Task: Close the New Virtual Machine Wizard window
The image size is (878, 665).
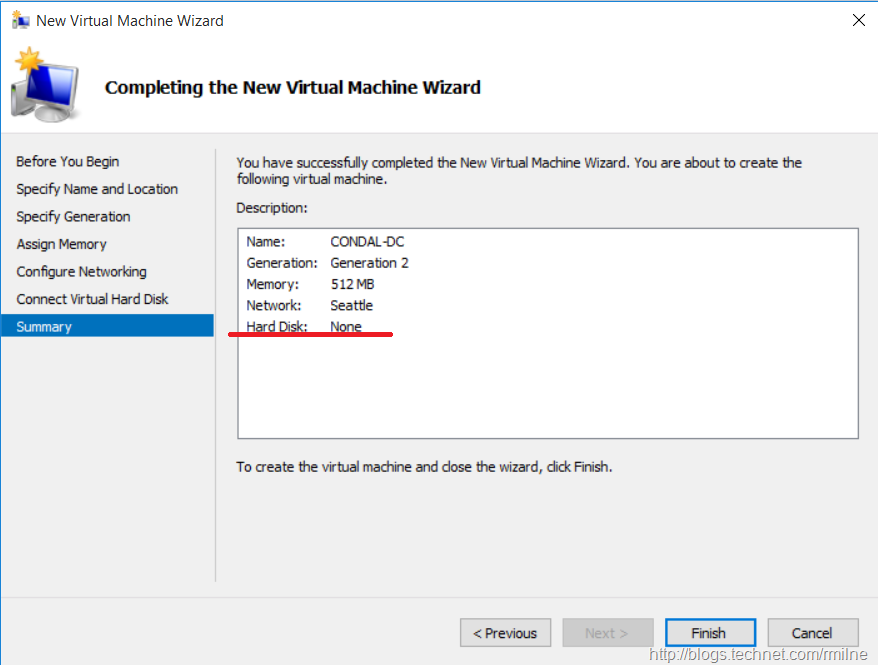Action: (x=858, y=20)
